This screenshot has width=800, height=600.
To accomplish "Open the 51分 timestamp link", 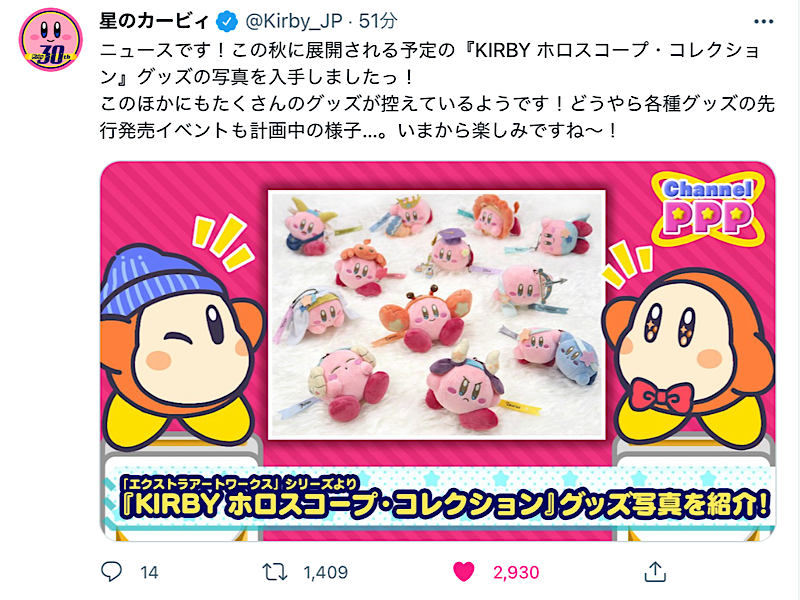I will point(378,21).
